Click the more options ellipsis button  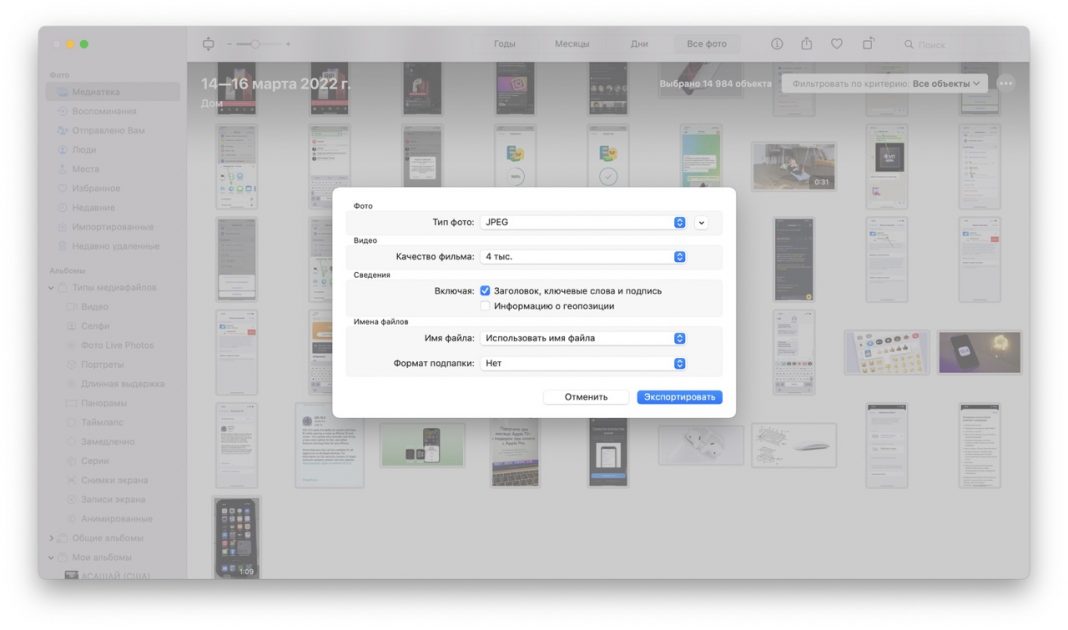1005,83
